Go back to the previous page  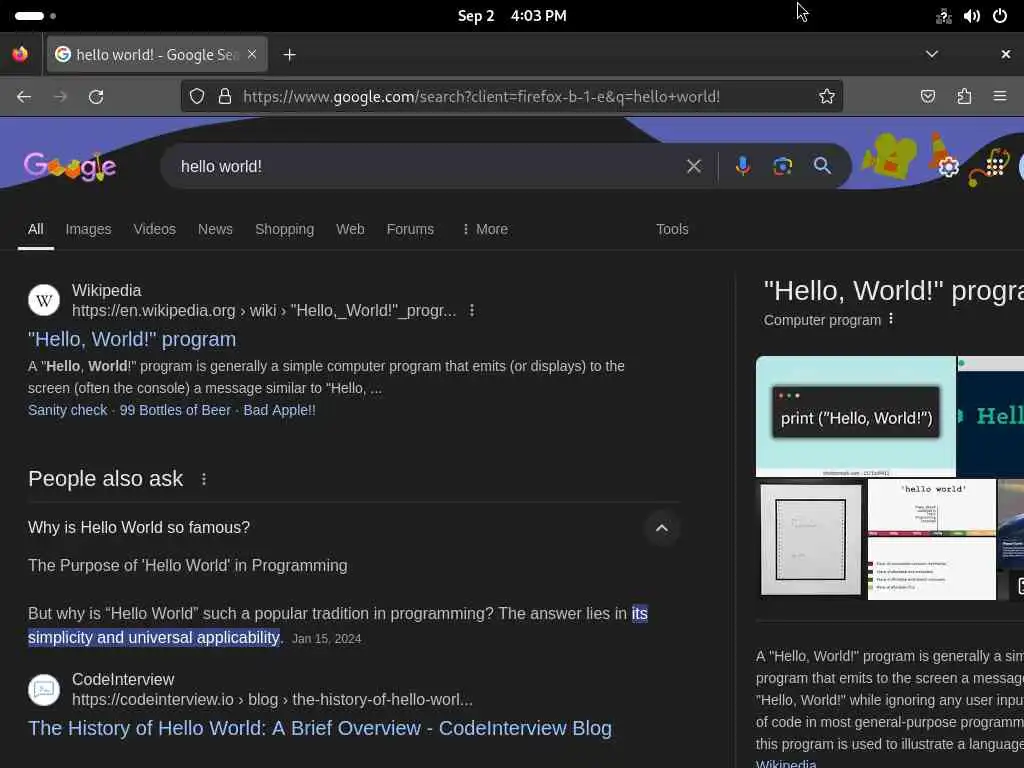(x=24, y=97)
